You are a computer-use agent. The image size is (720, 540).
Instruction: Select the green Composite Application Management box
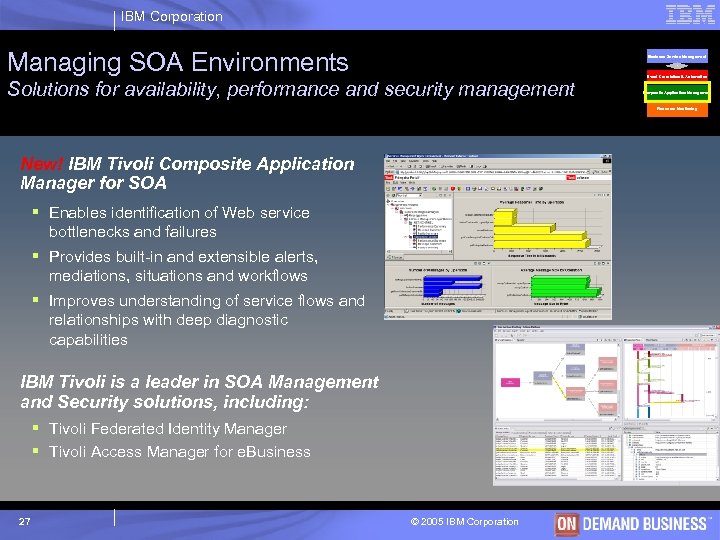pyautogui.click(x=677, y=92)
